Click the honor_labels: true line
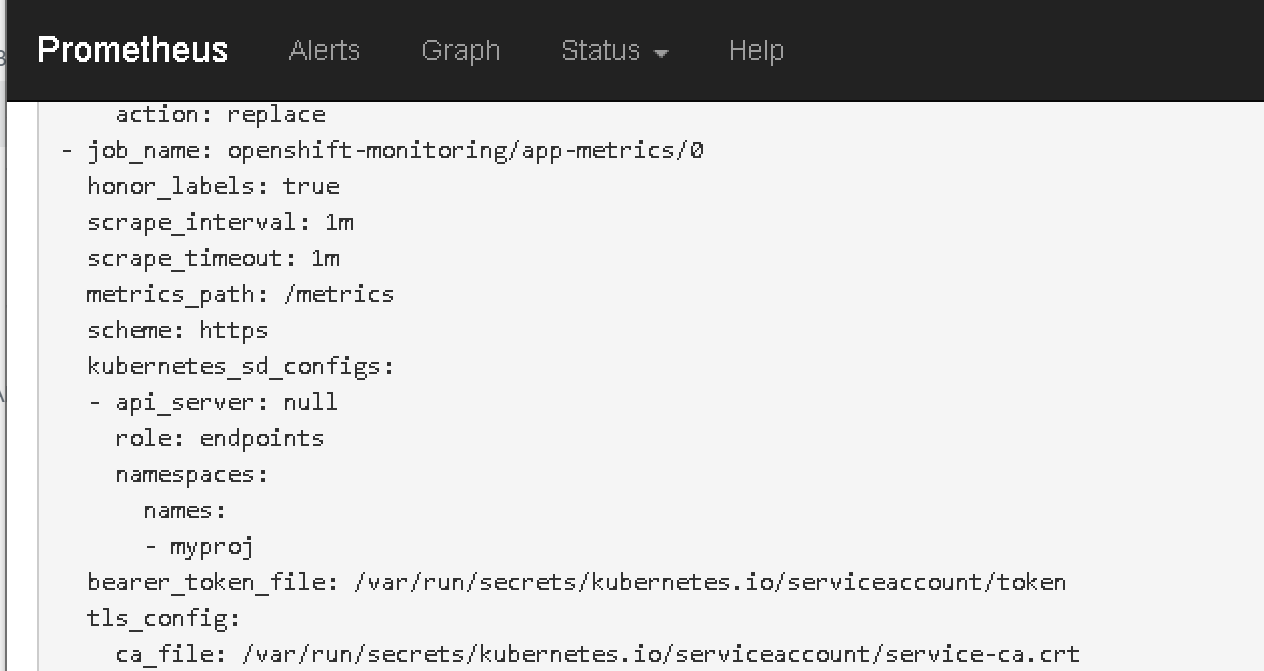 point(213,186)
